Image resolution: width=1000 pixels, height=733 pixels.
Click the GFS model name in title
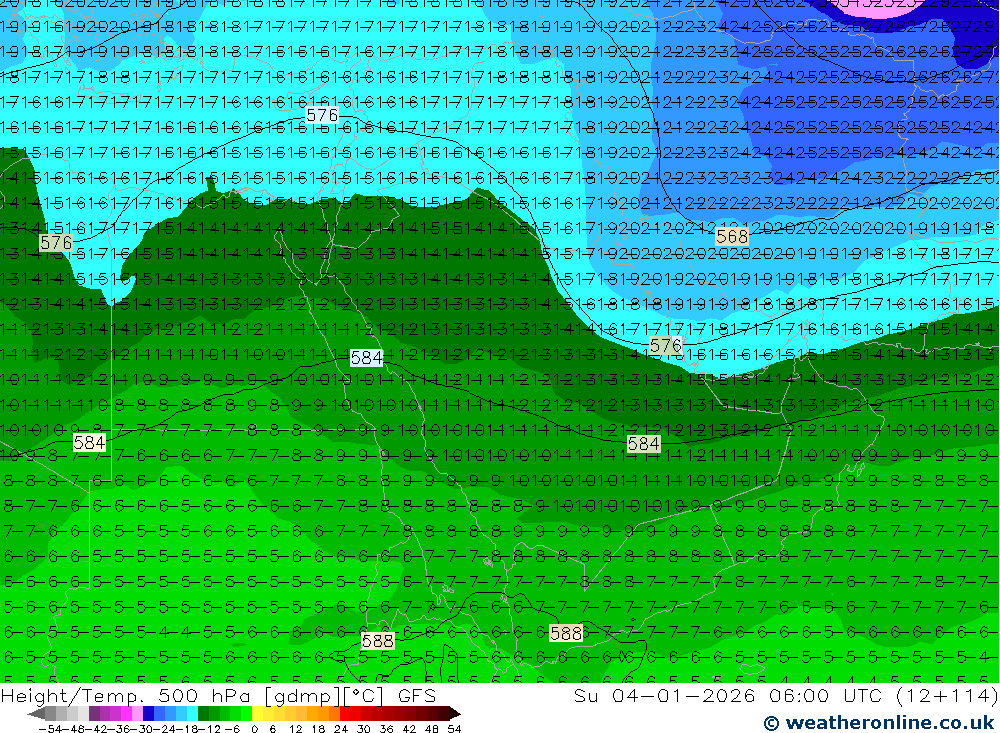tap(417, 695)
